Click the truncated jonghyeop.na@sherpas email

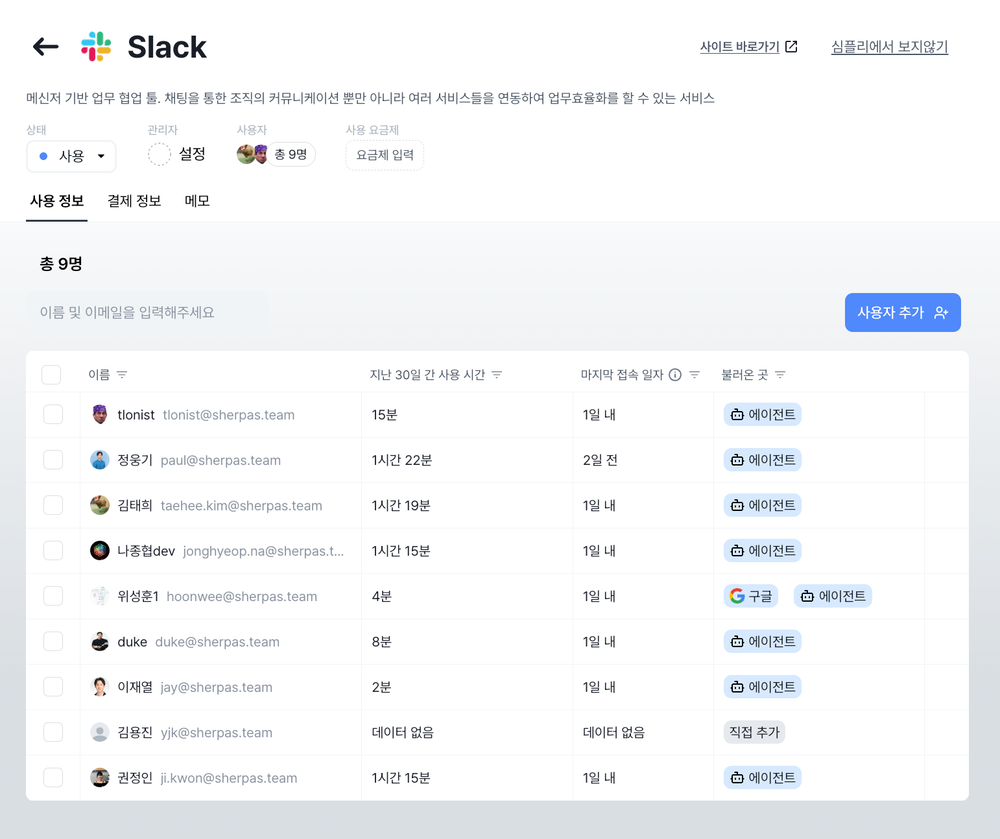[263, 551]
